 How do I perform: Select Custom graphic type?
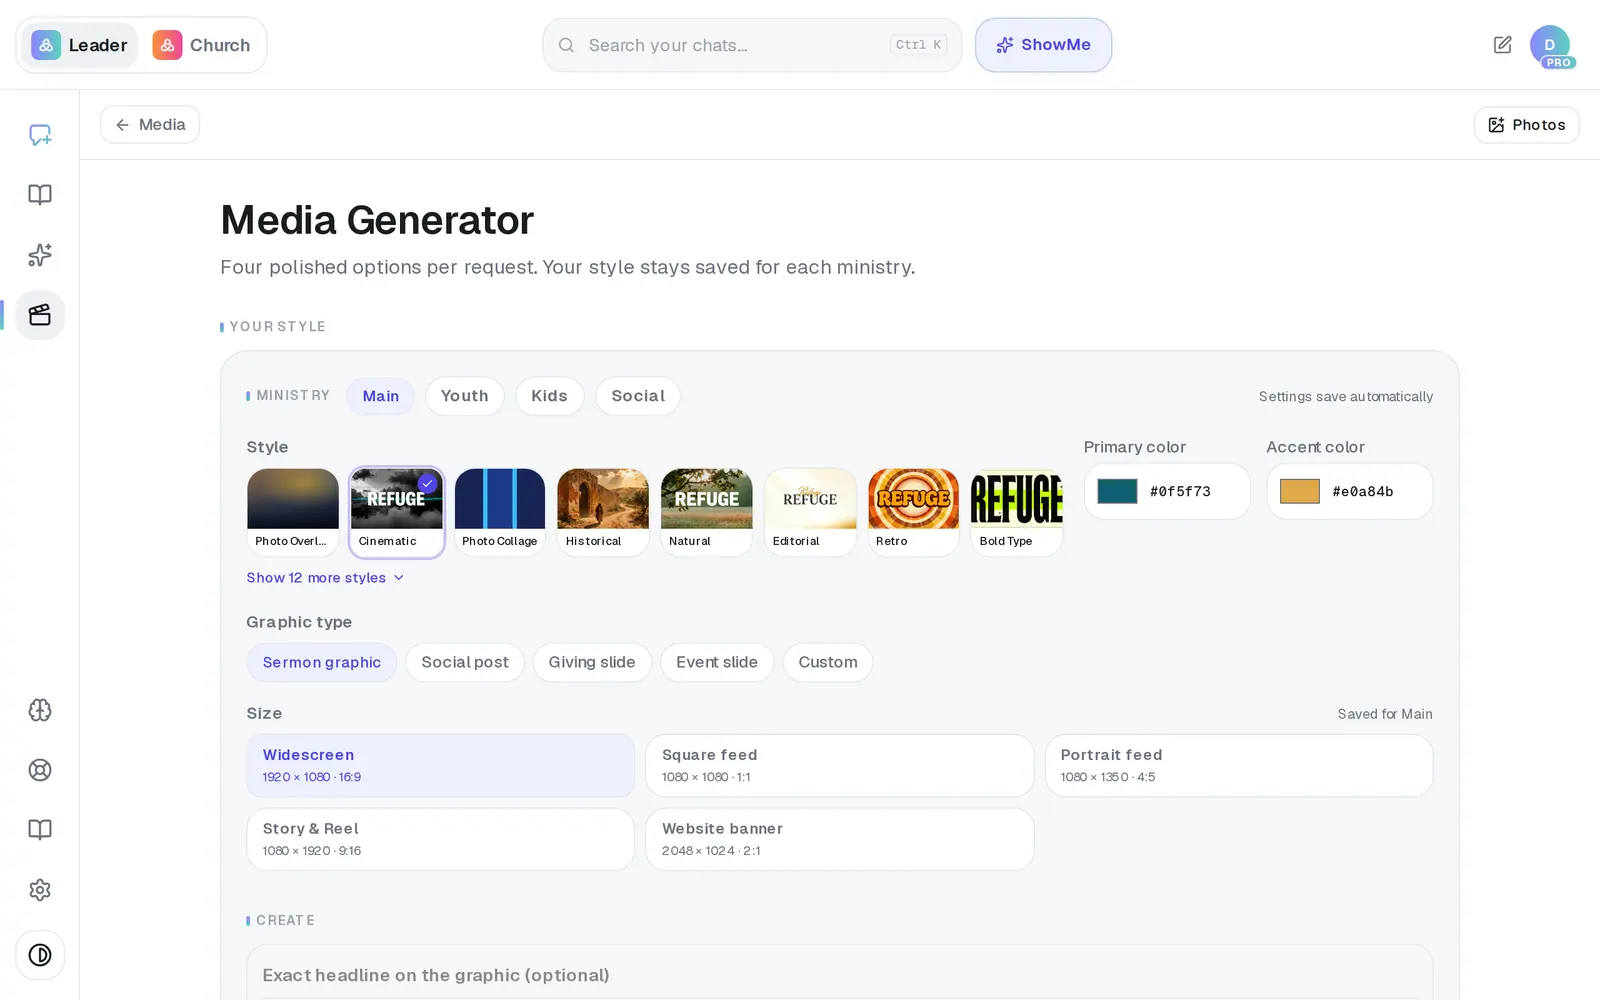pyautogui.click(x=828, y=662)
